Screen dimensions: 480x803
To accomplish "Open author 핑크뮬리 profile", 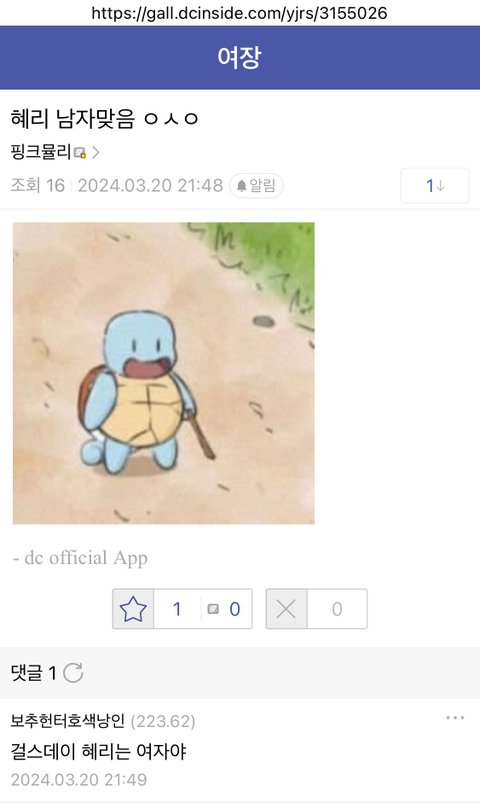I will tap(40, 152).
